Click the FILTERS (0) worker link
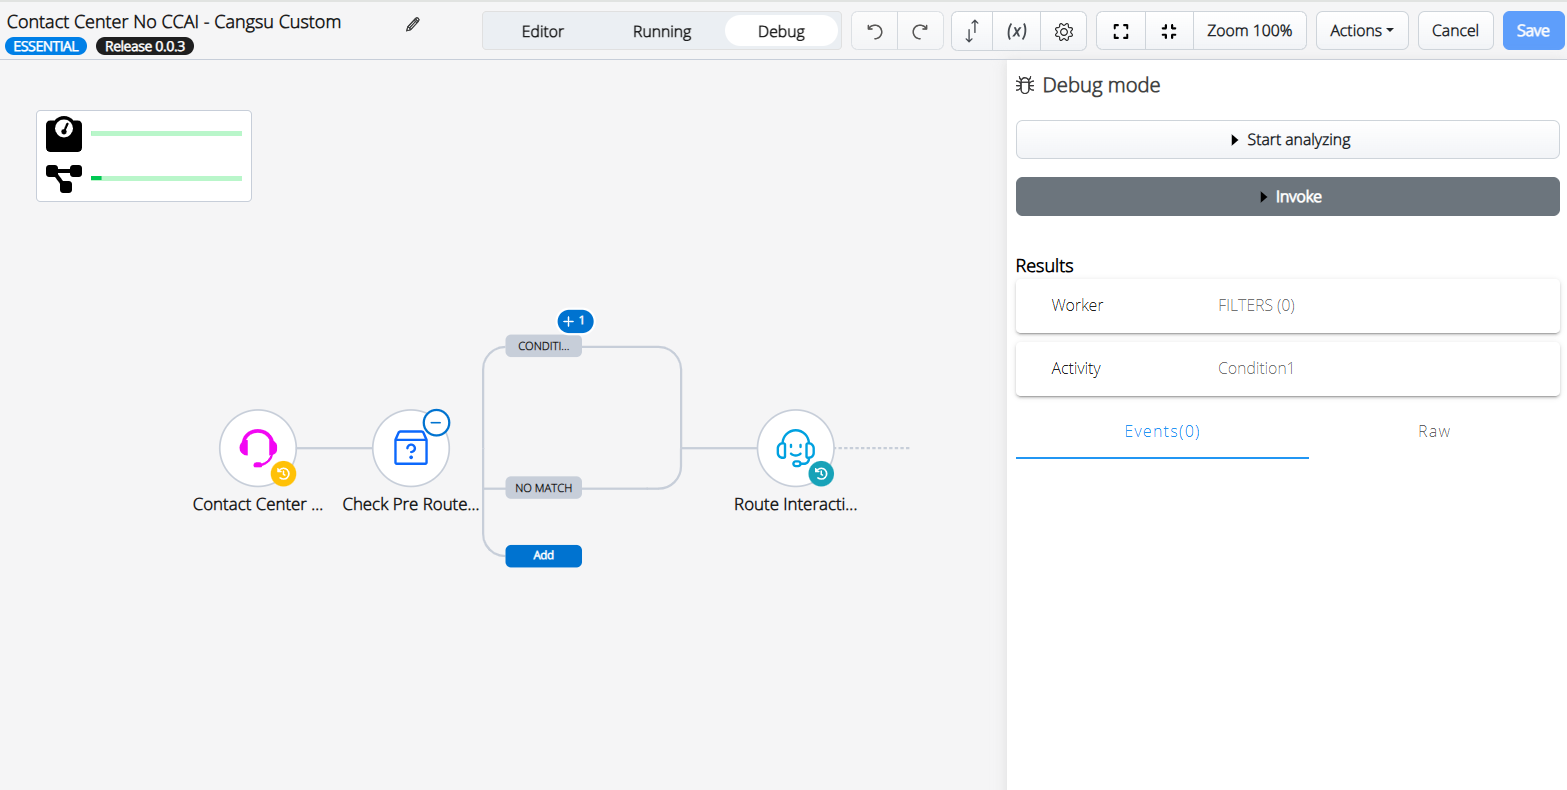 click(1256, 305)
